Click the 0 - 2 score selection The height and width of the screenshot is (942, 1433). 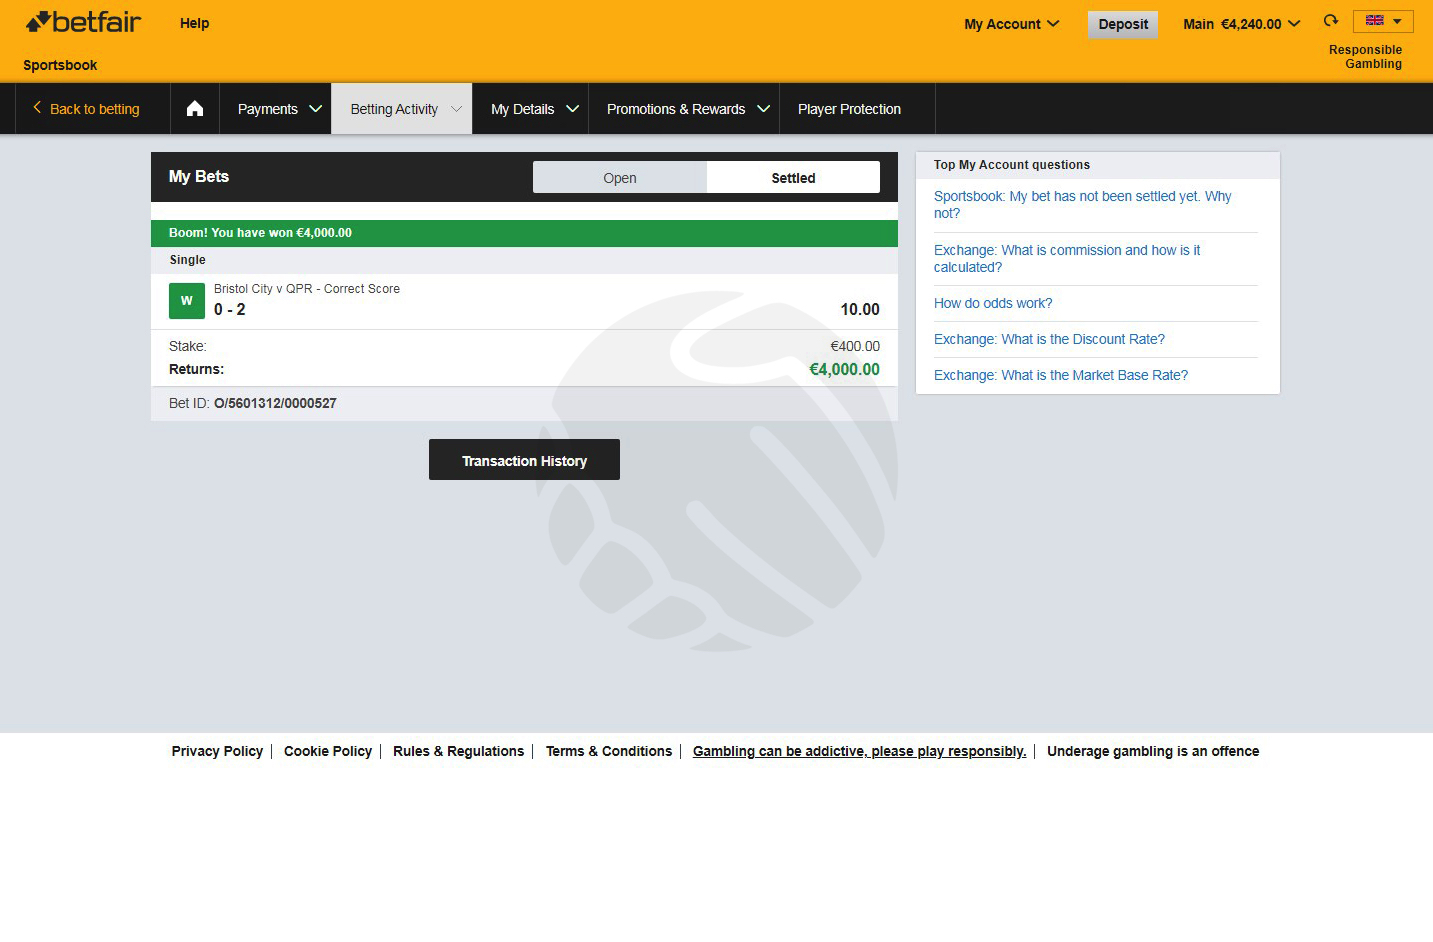click(230, 310)
